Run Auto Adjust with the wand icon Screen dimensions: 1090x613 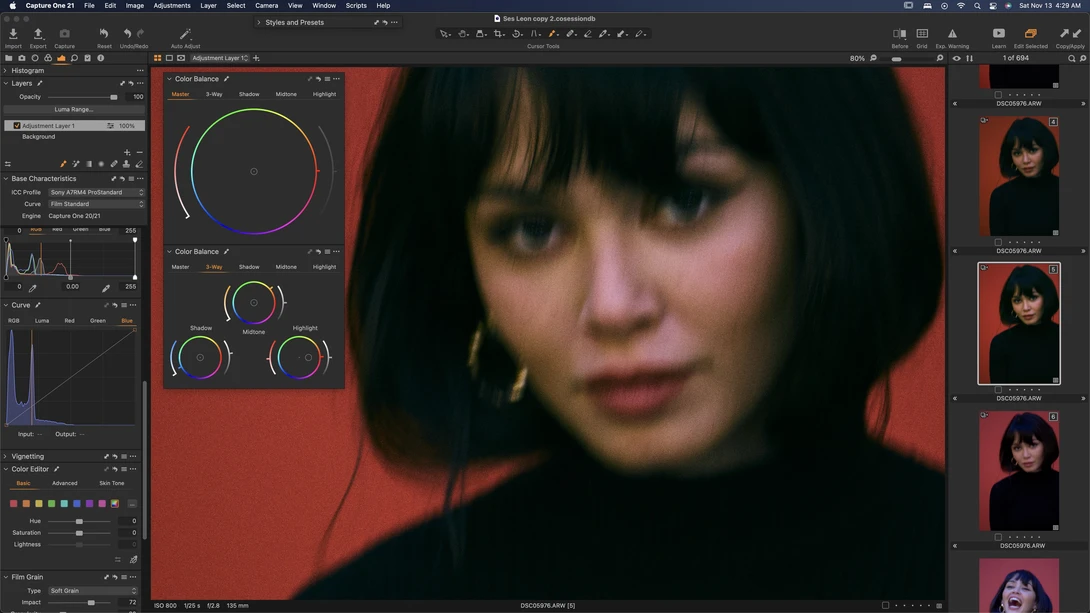click(x=185, y=33)
